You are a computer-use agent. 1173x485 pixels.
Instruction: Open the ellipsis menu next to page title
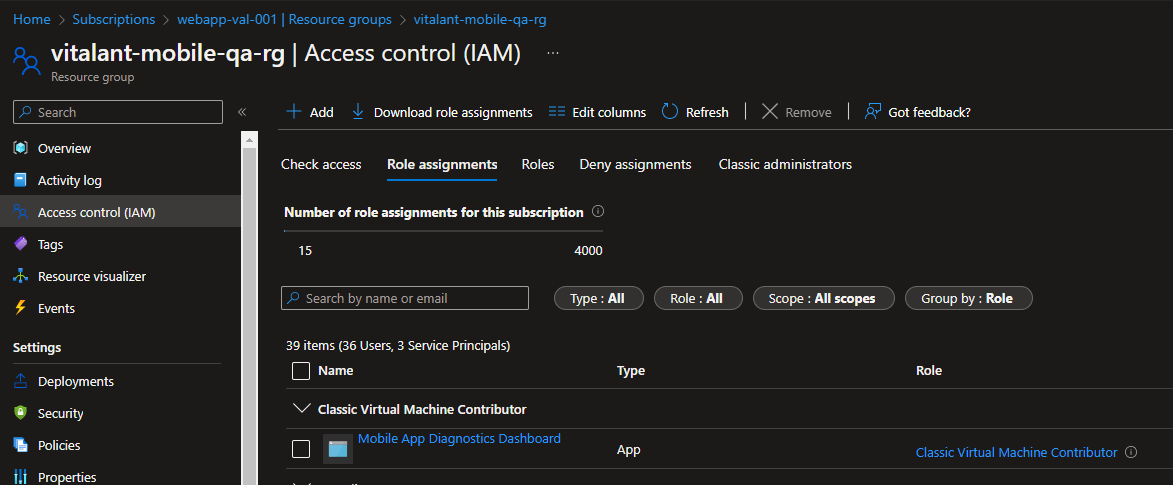point(553,53)
